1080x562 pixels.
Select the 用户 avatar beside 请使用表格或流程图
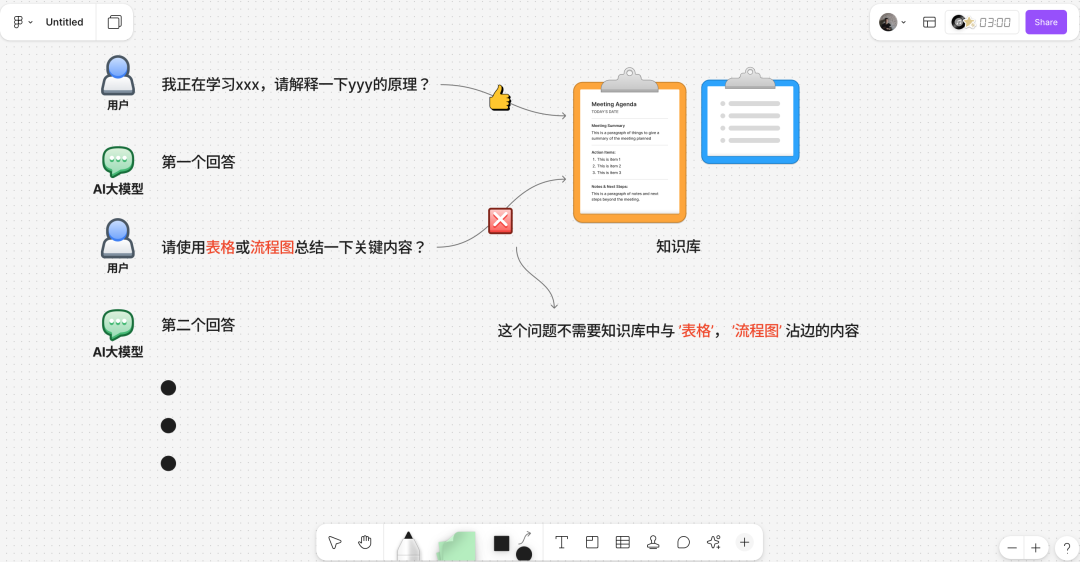pos(118,238)
